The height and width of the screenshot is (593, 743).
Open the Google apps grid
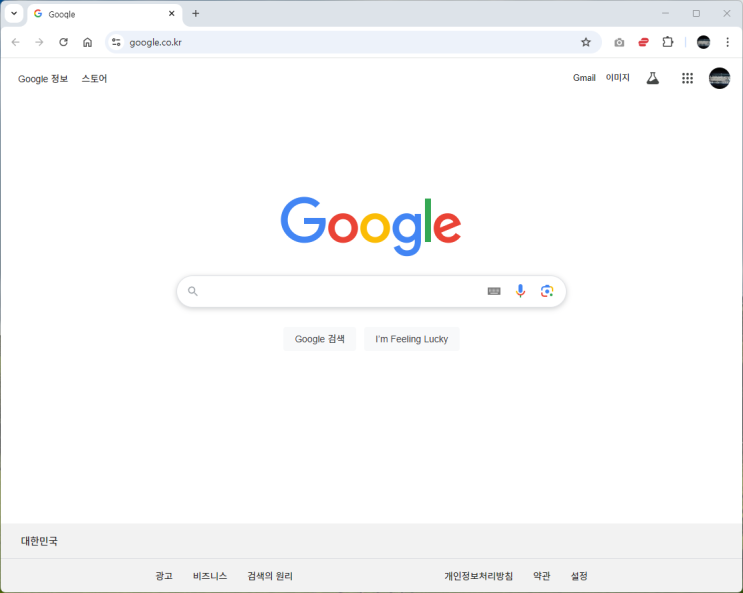tap(687, 78)
